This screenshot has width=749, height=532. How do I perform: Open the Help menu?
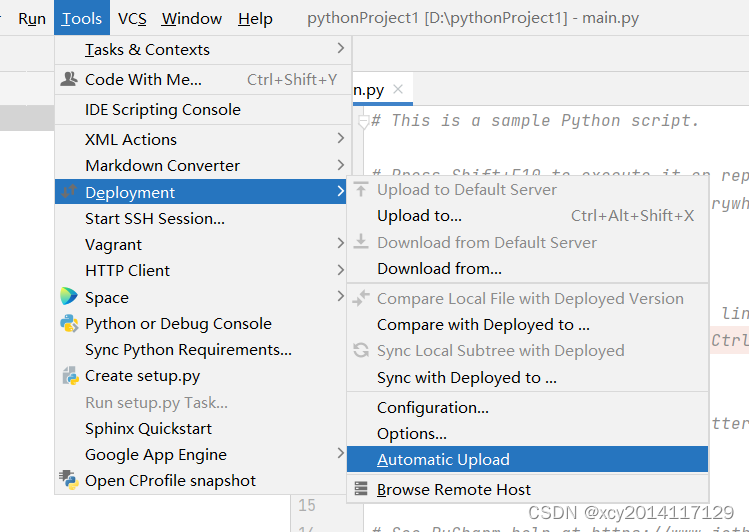tap(255, 18)
